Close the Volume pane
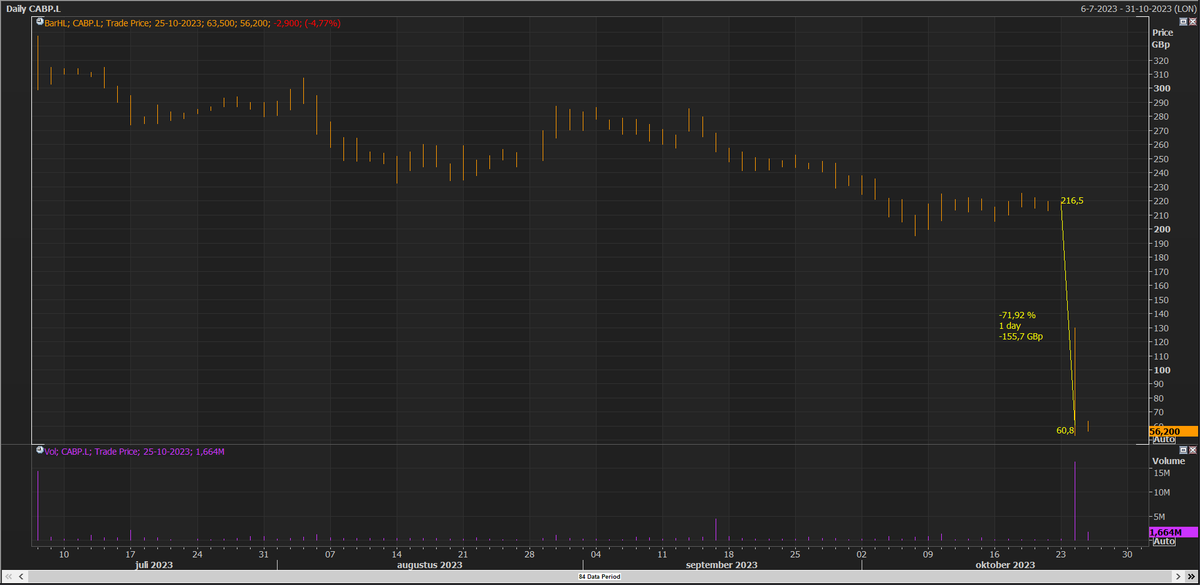Screen dimensions: 1200x585 click(1194, 451)
